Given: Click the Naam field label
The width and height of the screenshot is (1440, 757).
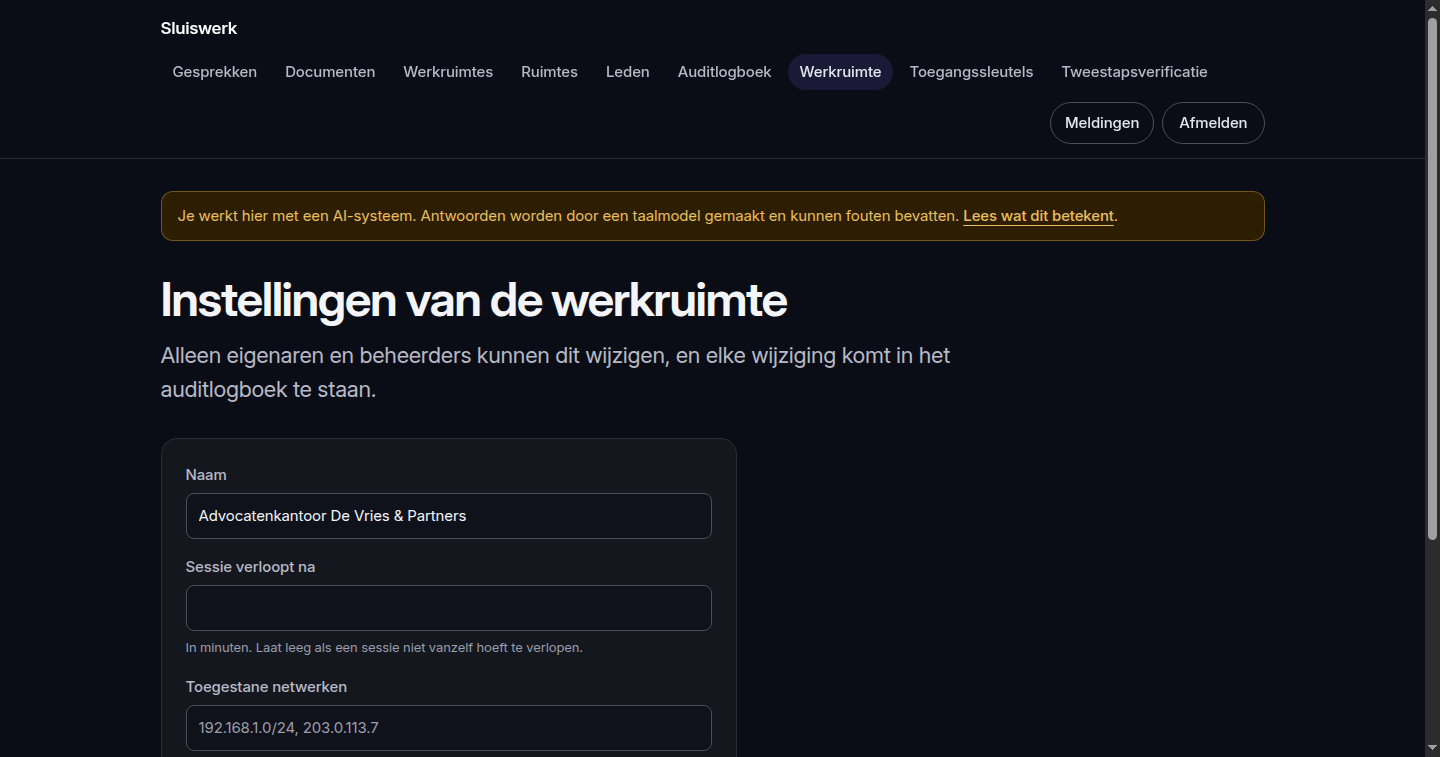Looking at the screenshot, I should (x=206, y=475).
